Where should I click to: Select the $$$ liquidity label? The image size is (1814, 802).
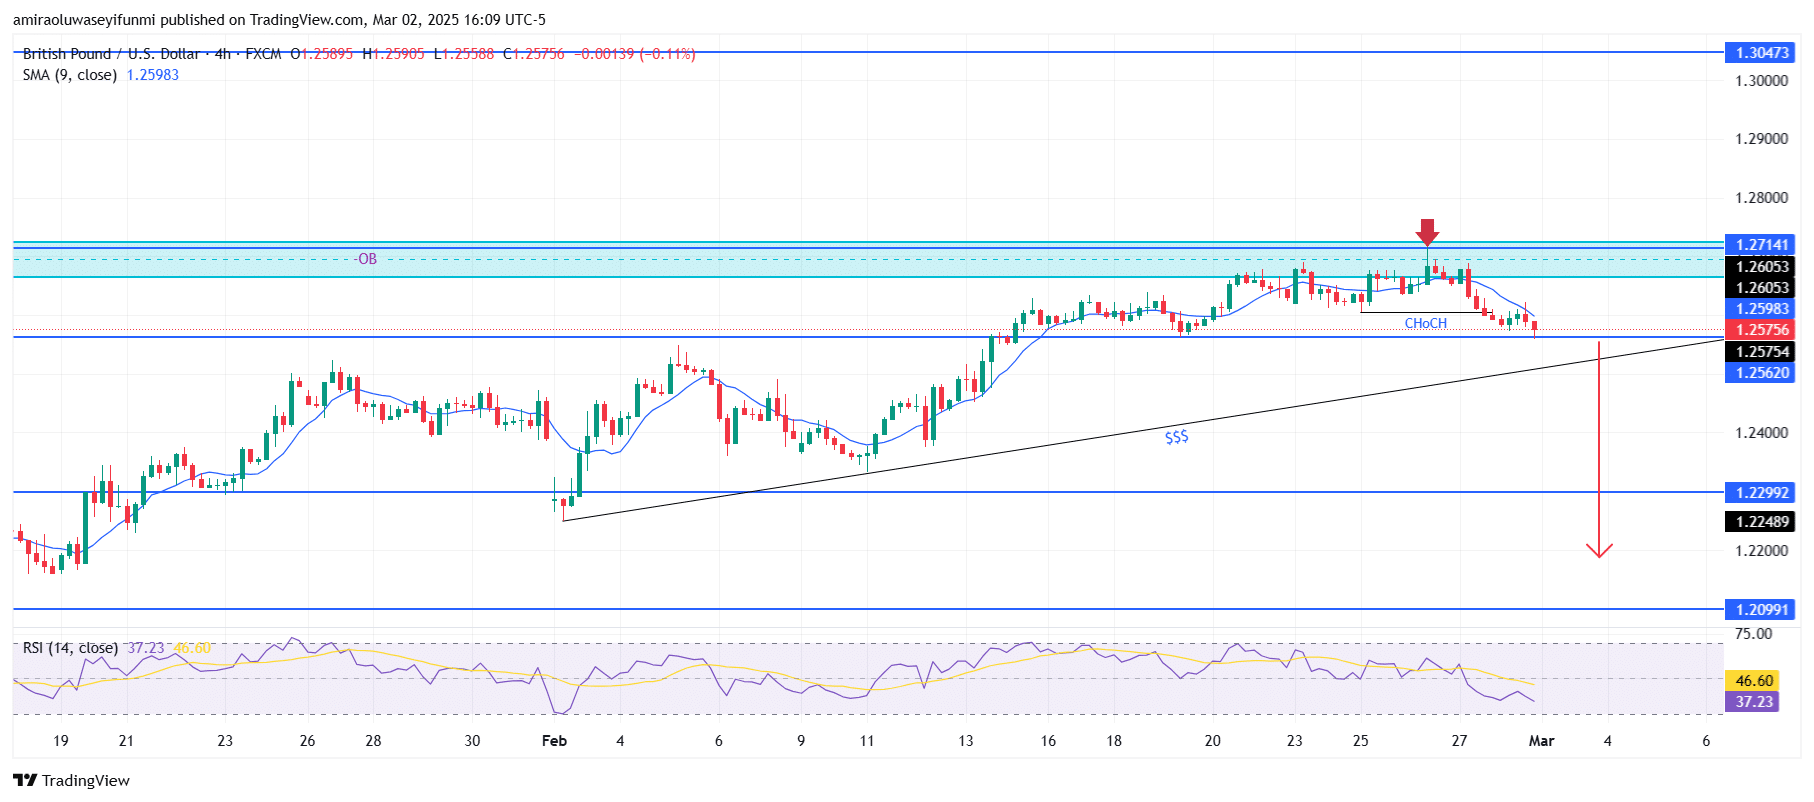1177,437
